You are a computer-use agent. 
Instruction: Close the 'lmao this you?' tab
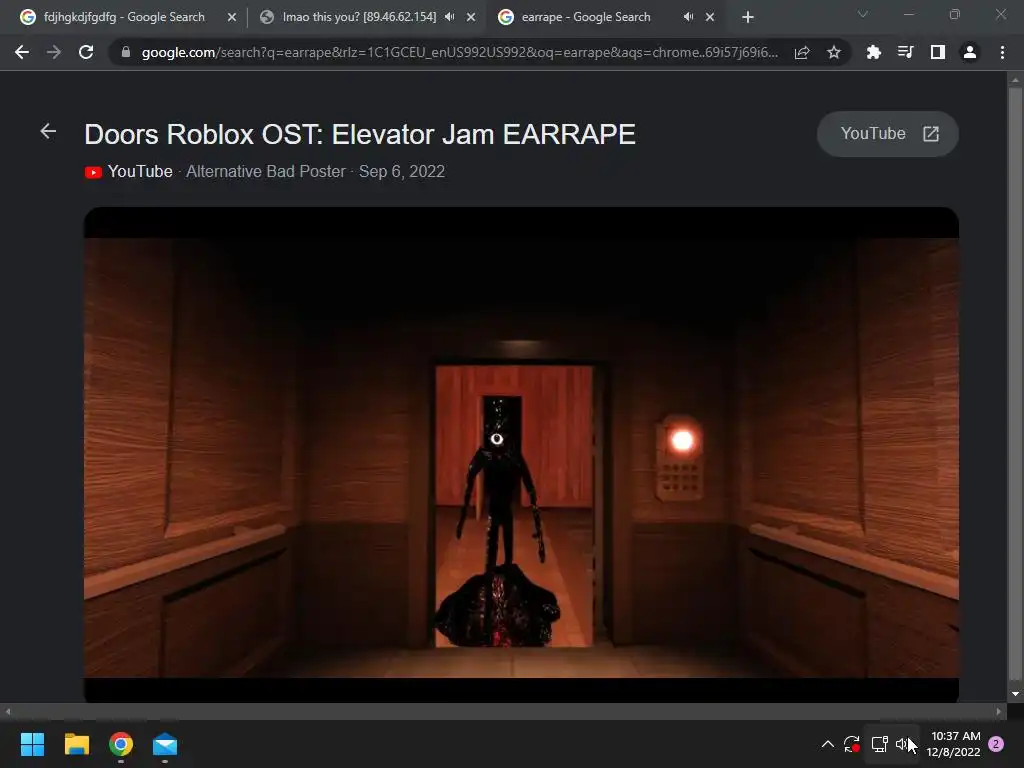click(471, 17)
